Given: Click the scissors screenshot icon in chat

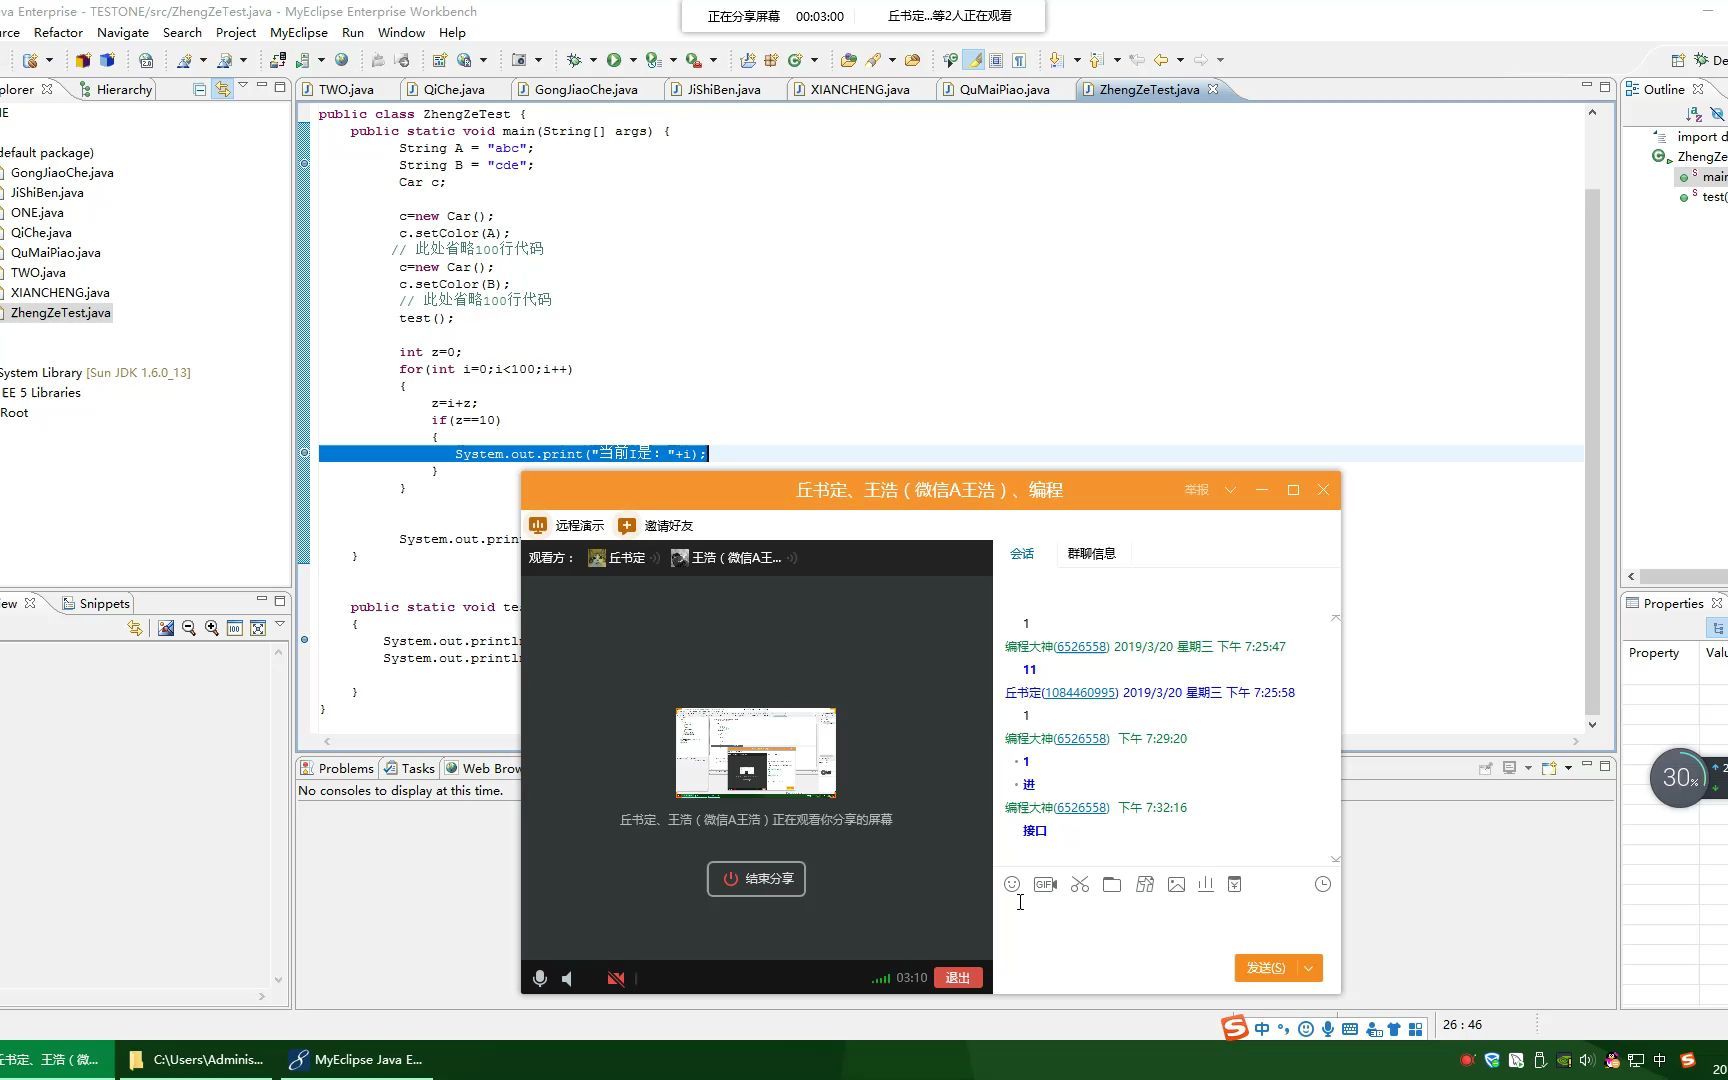Looking at the screenshot, I should point(1079,884).
